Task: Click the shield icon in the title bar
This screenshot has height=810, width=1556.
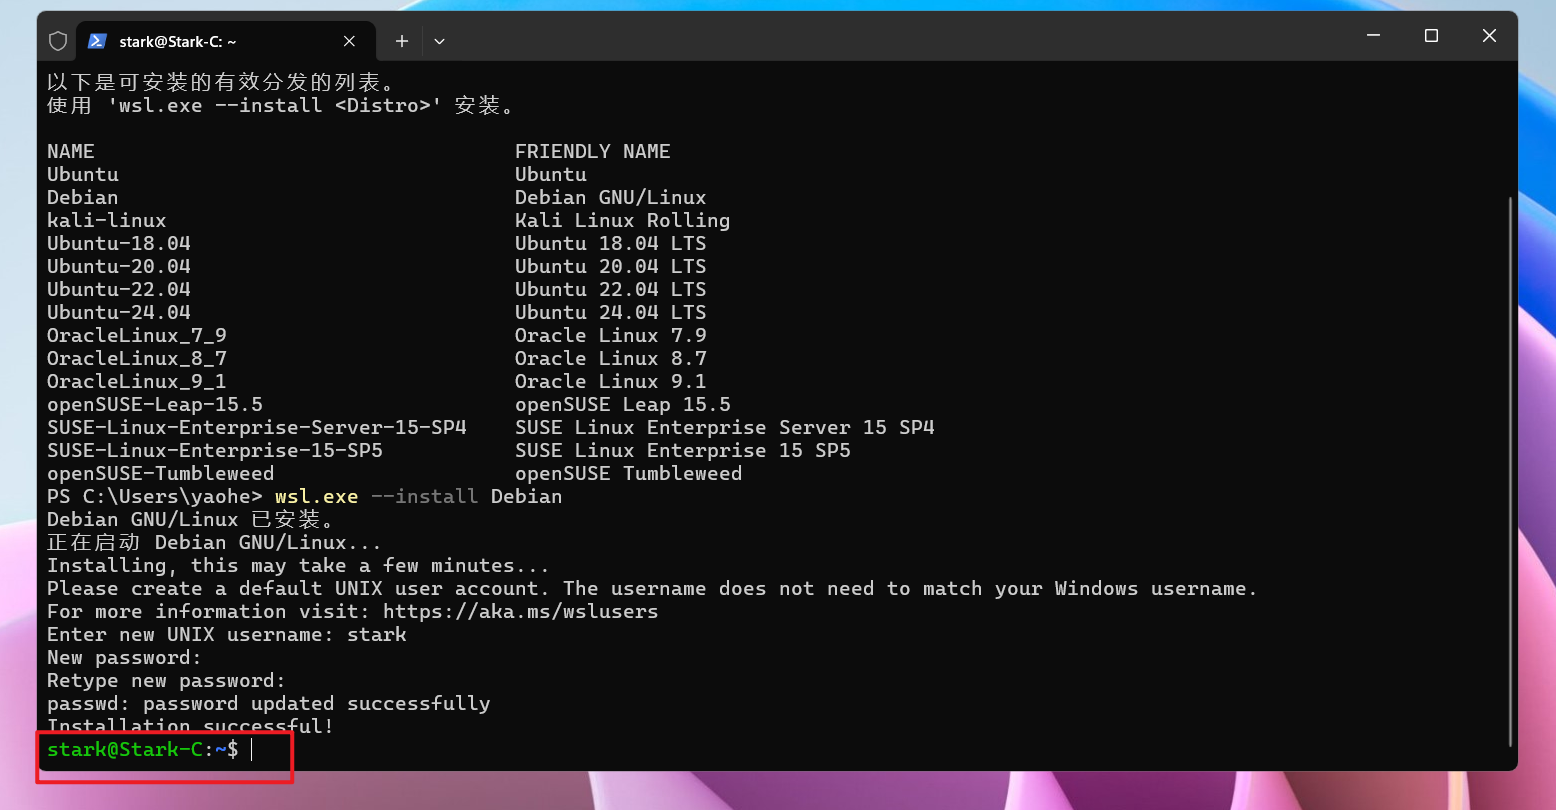Action: 58,41
